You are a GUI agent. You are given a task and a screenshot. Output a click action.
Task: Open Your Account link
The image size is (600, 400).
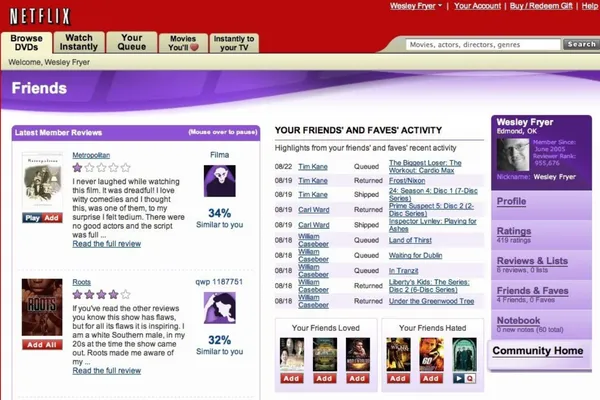[477, 6]
